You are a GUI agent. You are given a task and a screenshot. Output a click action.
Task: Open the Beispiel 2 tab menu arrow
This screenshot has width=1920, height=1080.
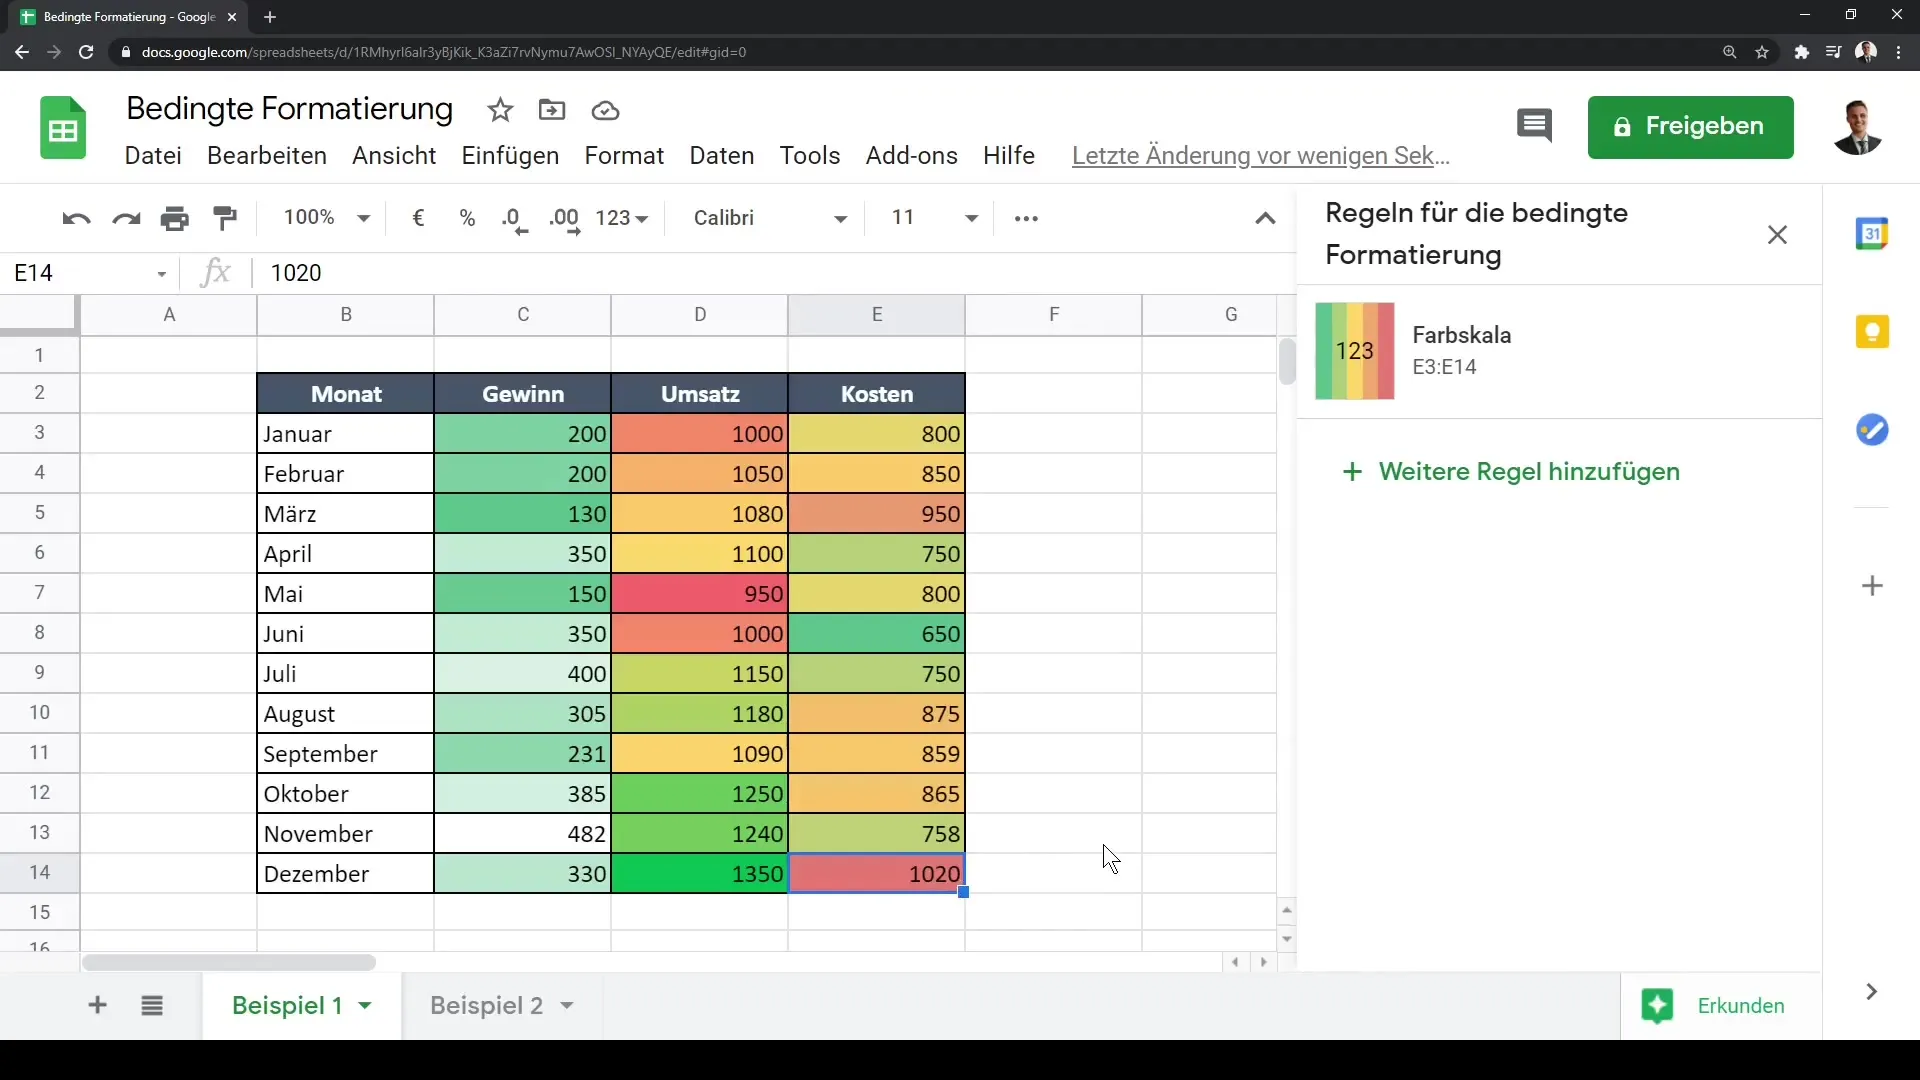point(567,1006)
